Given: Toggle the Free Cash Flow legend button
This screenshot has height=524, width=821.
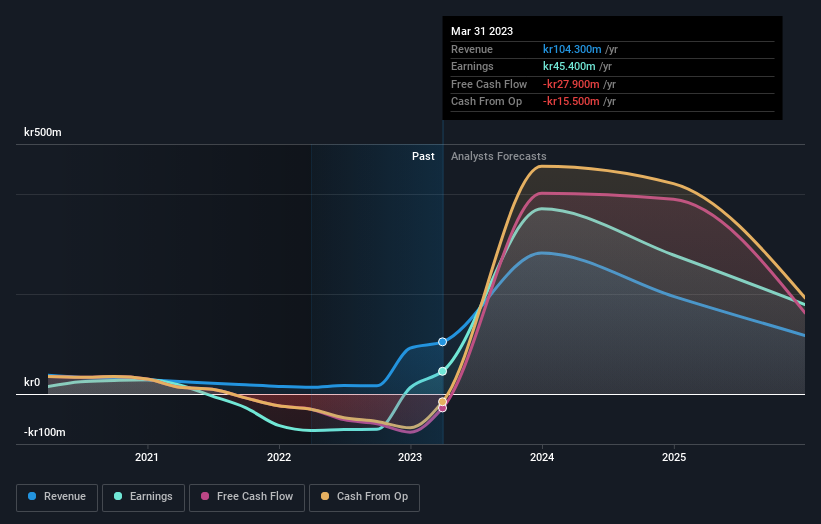Looking at the screenshot, I should coord(247,497).
